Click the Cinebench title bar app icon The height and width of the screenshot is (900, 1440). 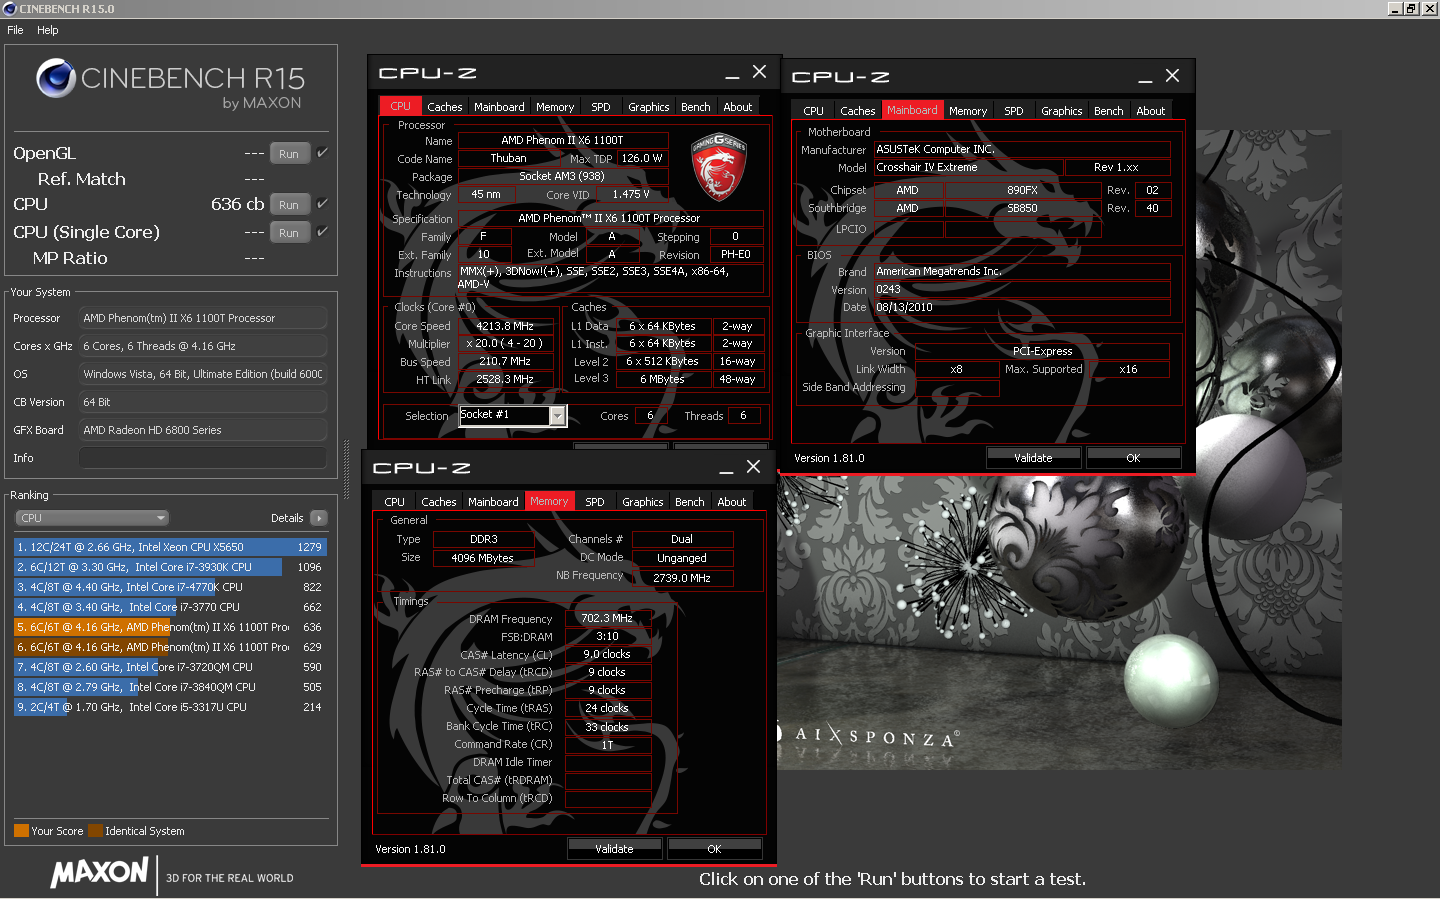click(10, 8)
